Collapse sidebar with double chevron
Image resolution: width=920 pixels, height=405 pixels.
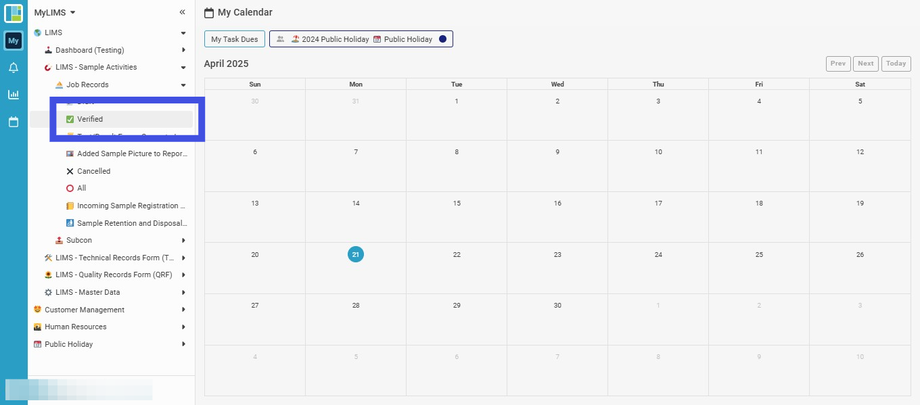[x=182, y=12]
